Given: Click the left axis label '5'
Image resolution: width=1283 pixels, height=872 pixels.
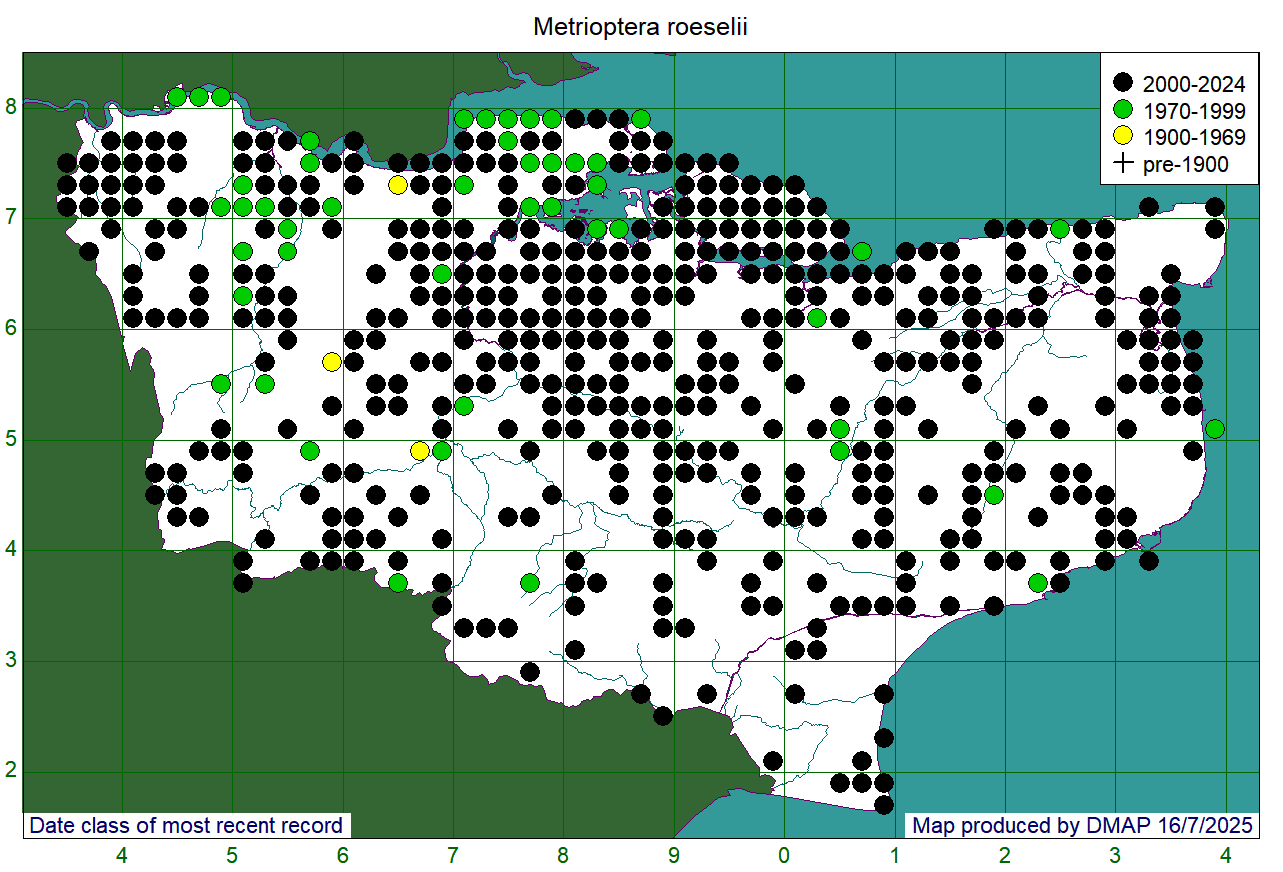Looking at the screenshot, I should (11, 440).
